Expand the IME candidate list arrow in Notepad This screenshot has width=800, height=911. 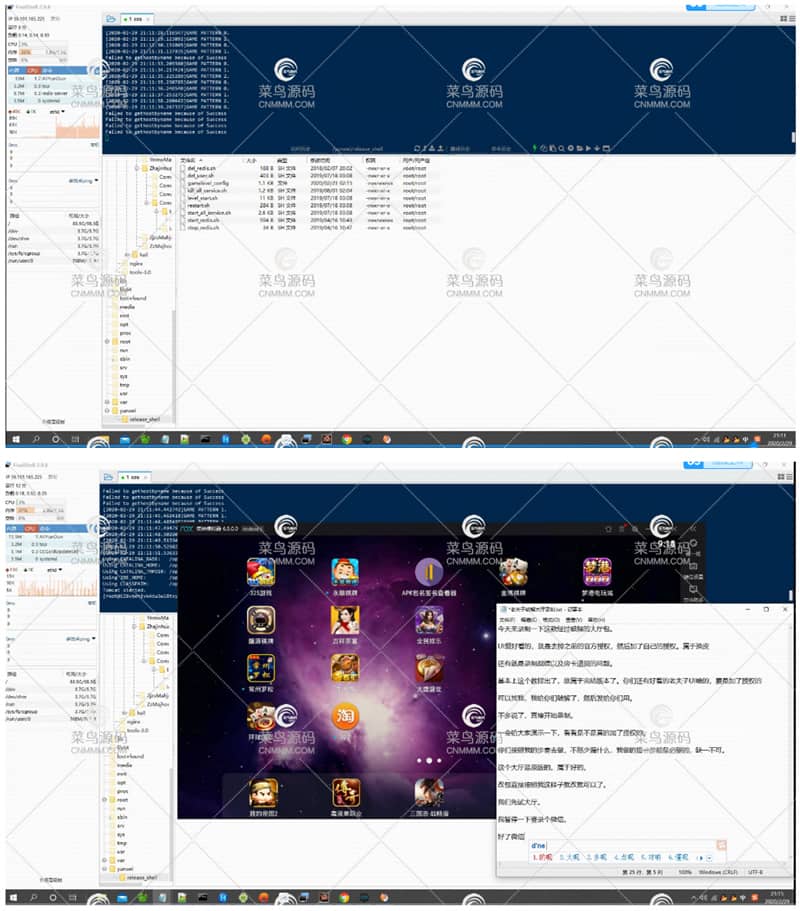(x=709, y=858)
